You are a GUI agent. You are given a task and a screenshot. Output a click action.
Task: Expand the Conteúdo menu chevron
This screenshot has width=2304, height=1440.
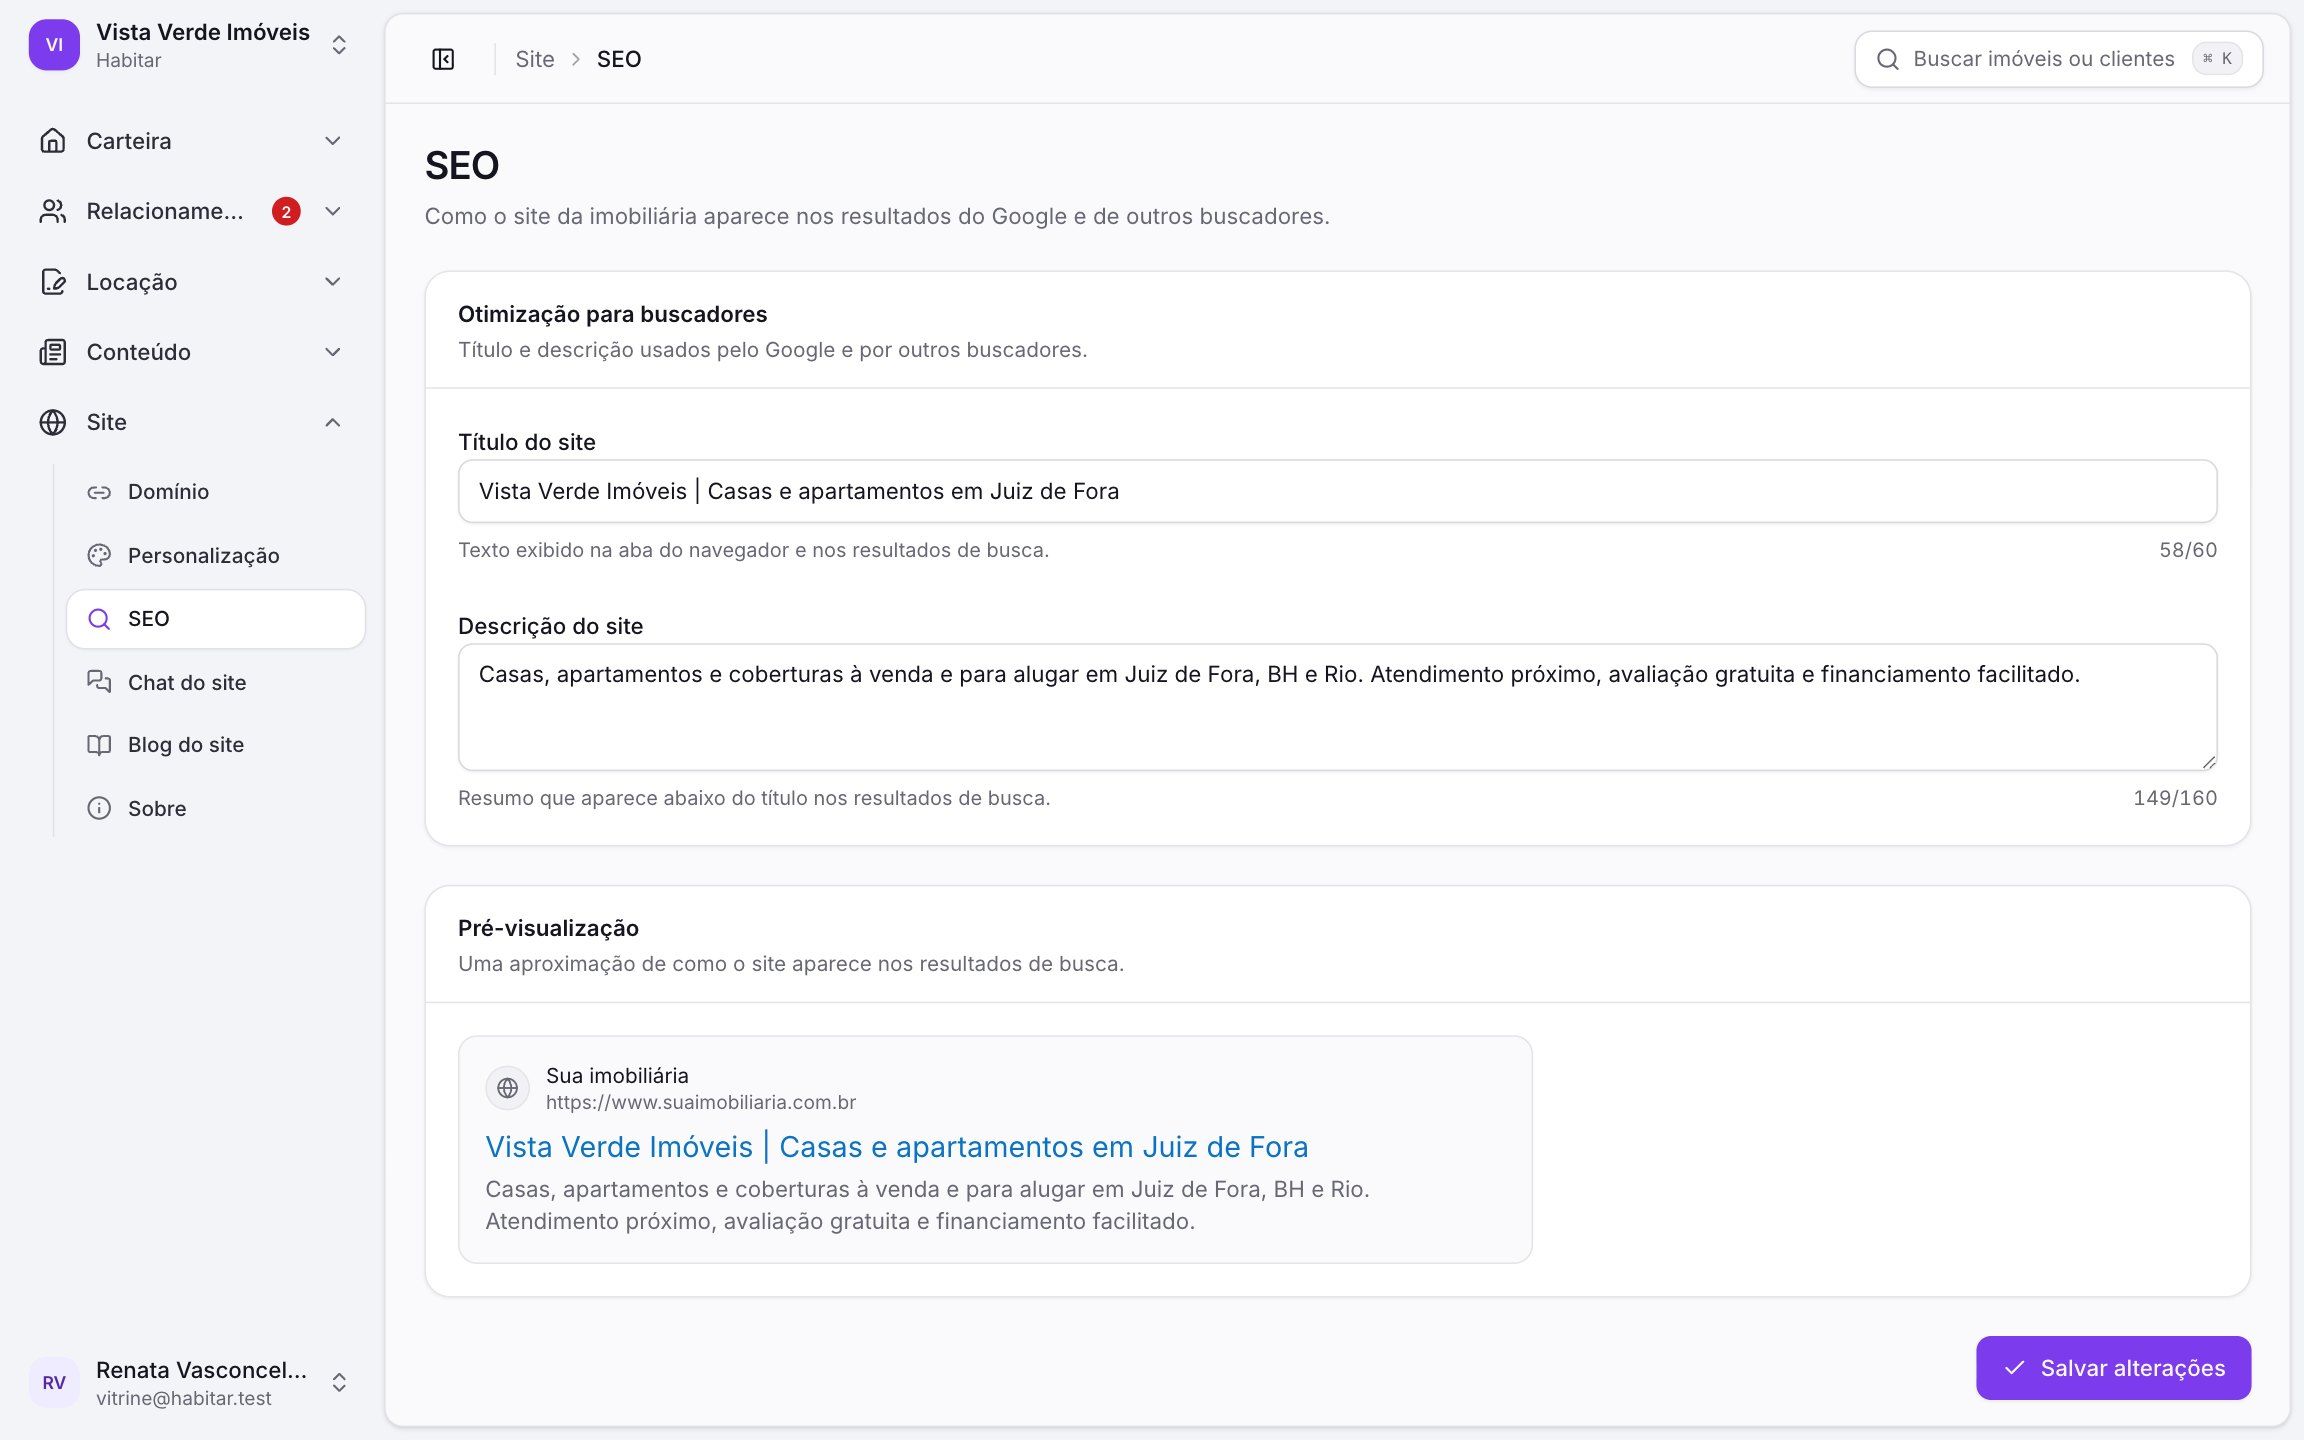tap(333, 352)
